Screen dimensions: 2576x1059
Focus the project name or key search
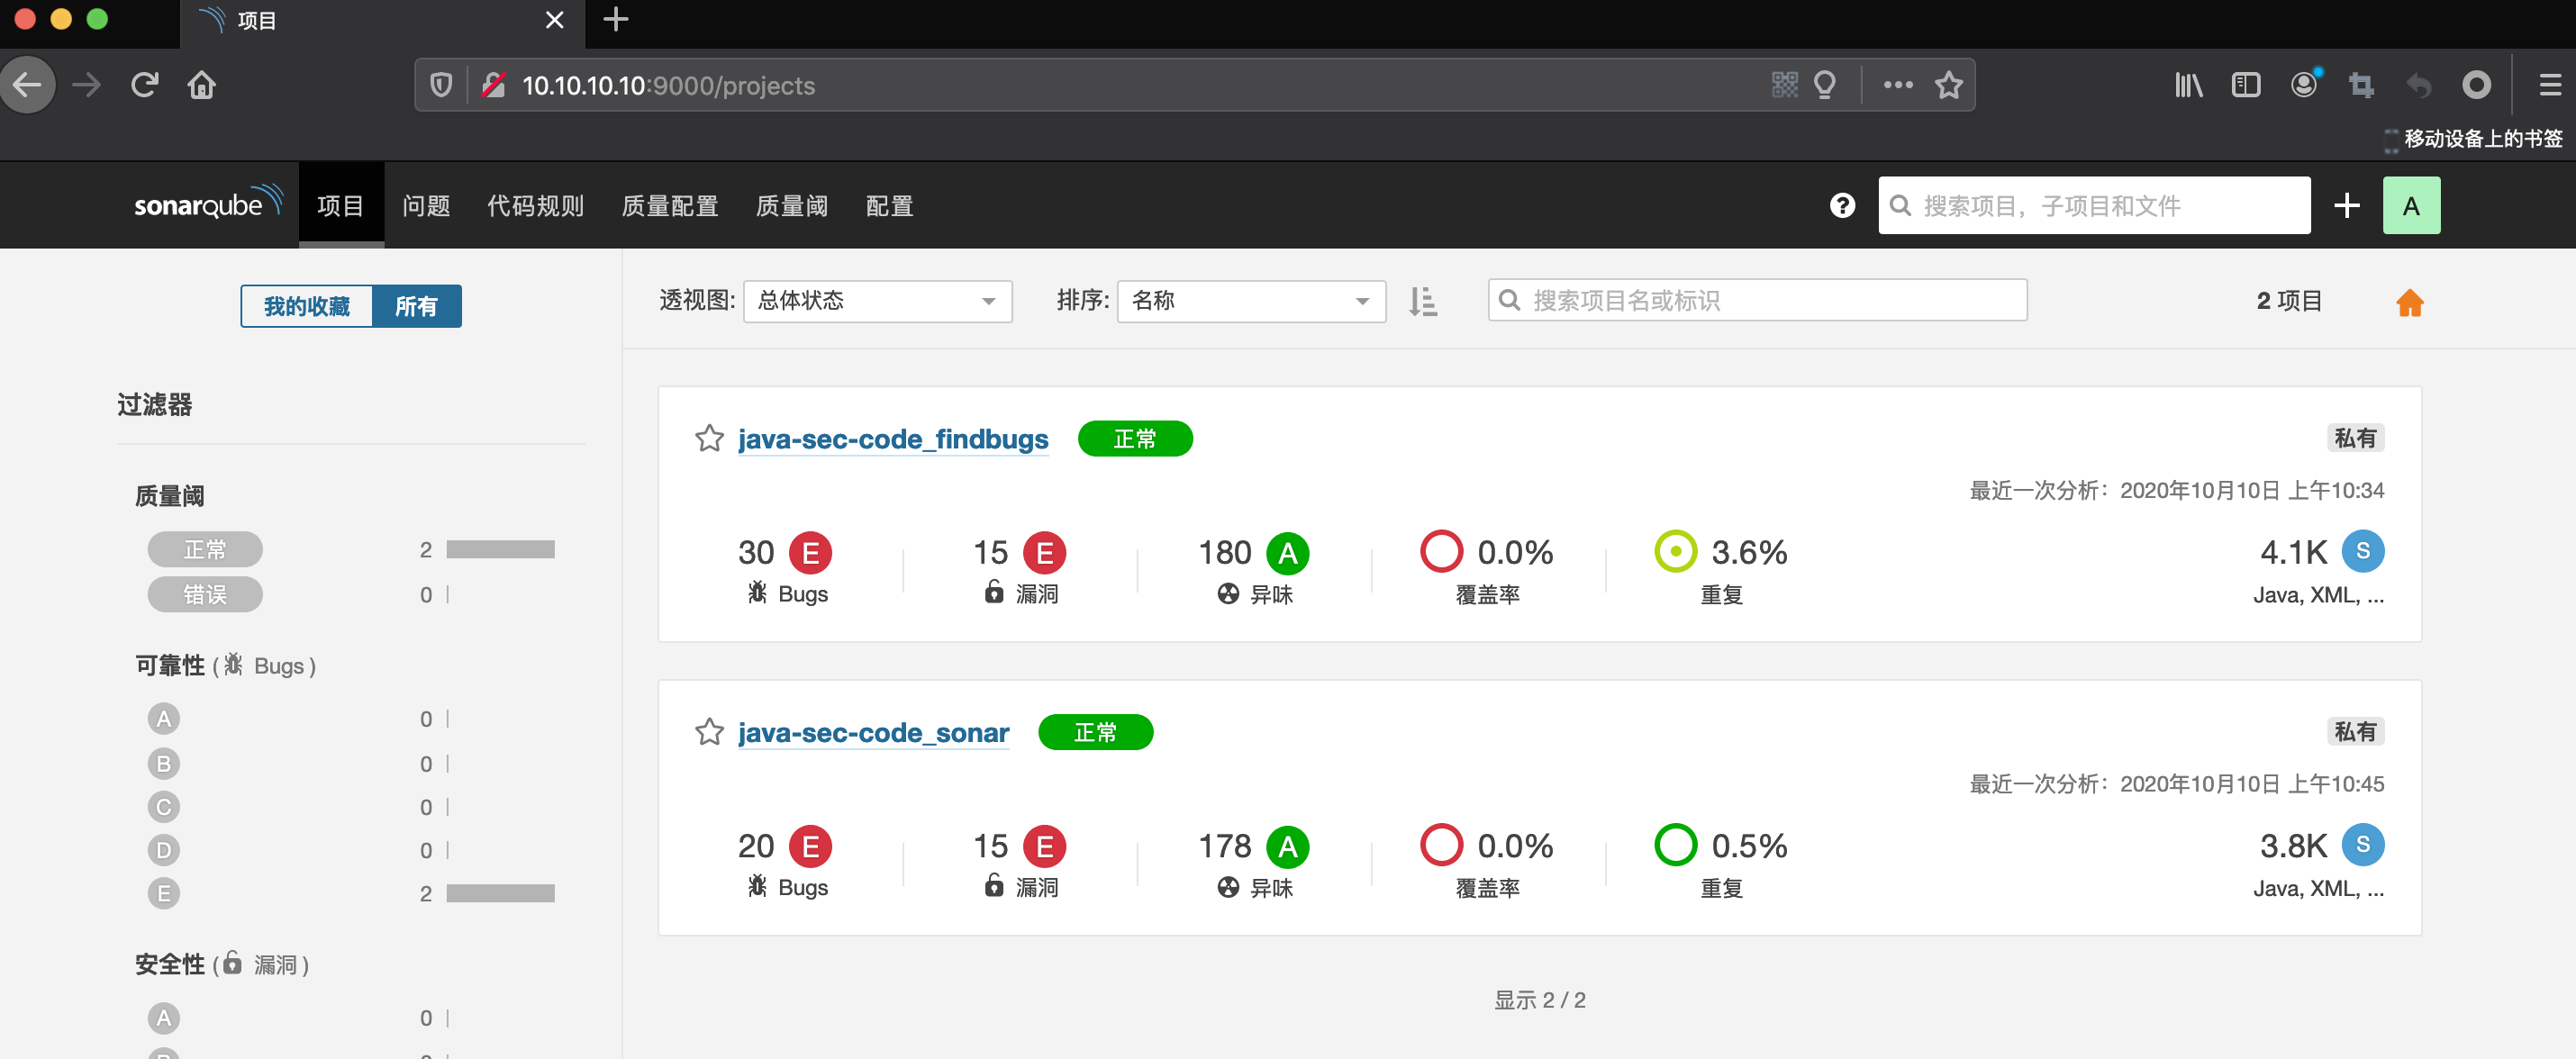[x=1757, y=300]
